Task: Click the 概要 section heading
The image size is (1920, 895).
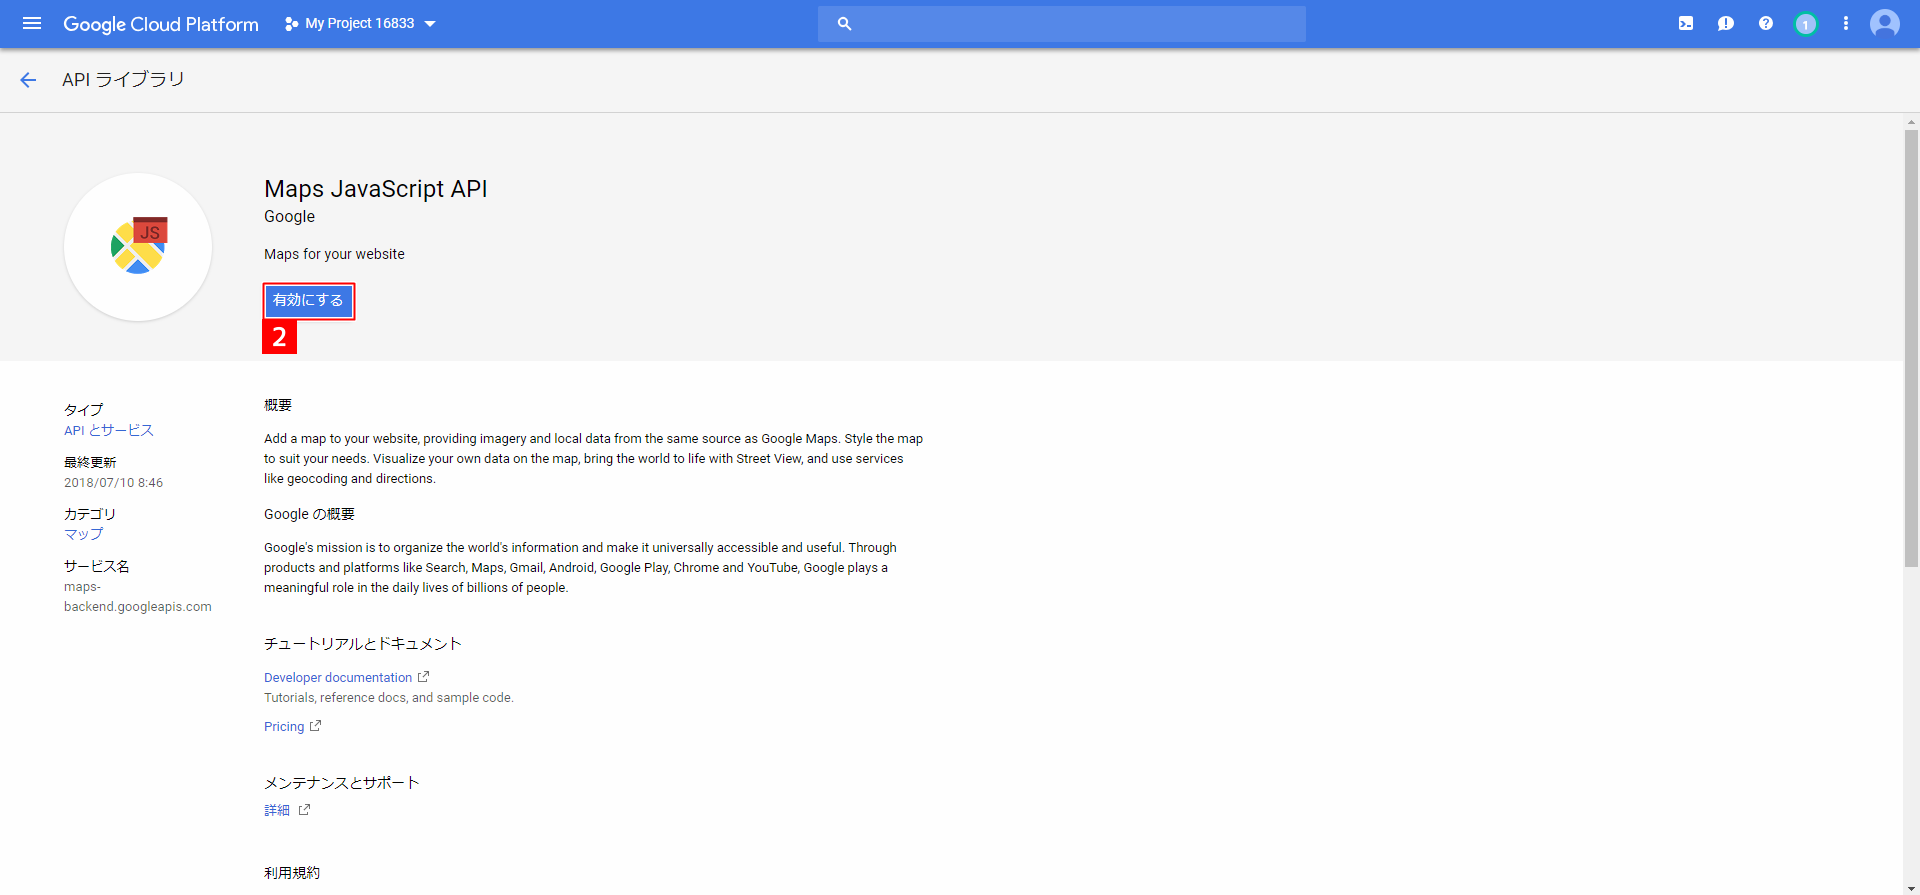Action: 278,405
